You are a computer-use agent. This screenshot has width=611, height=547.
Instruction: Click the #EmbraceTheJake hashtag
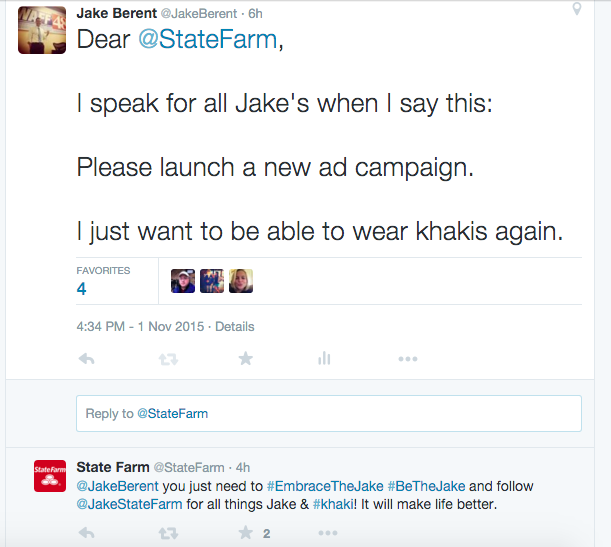(325, 487)
